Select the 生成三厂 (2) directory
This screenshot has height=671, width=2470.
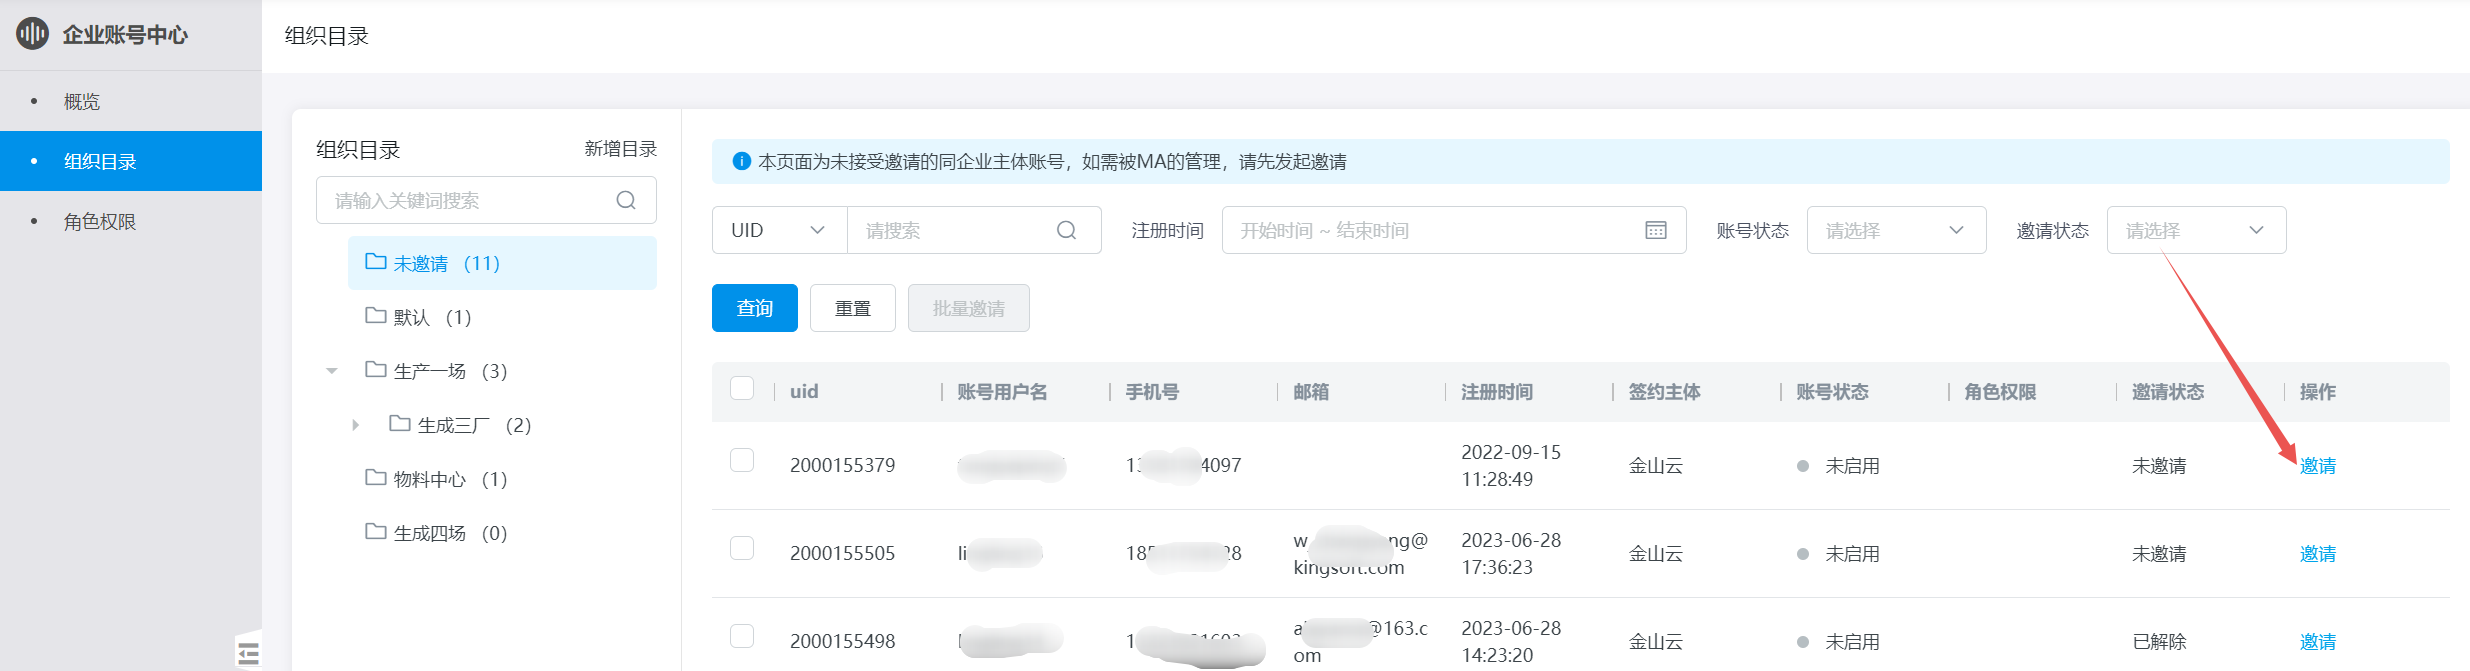coord(502,425)
